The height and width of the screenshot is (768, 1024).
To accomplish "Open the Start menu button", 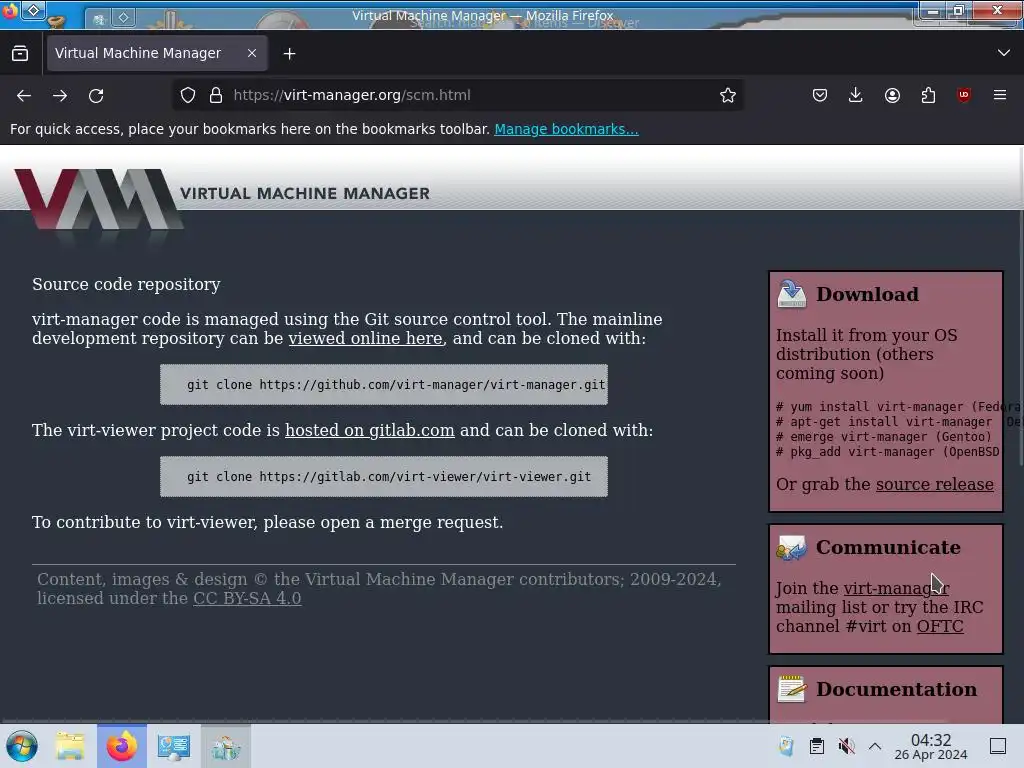I will (22, 746).
